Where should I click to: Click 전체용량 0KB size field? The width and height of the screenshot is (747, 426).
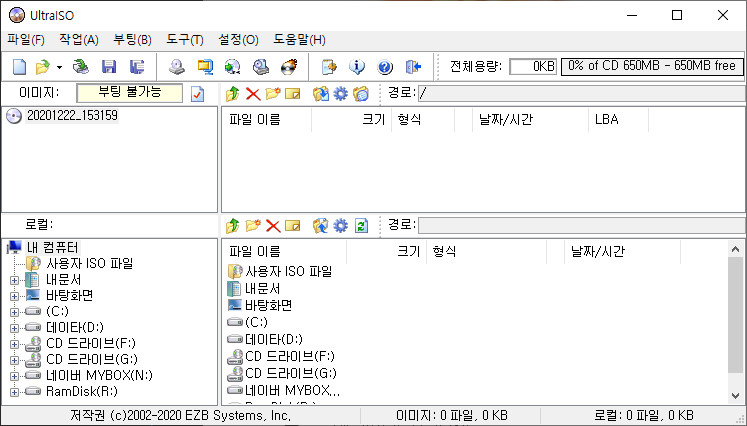pyautogui.click(x=533, y=67)
